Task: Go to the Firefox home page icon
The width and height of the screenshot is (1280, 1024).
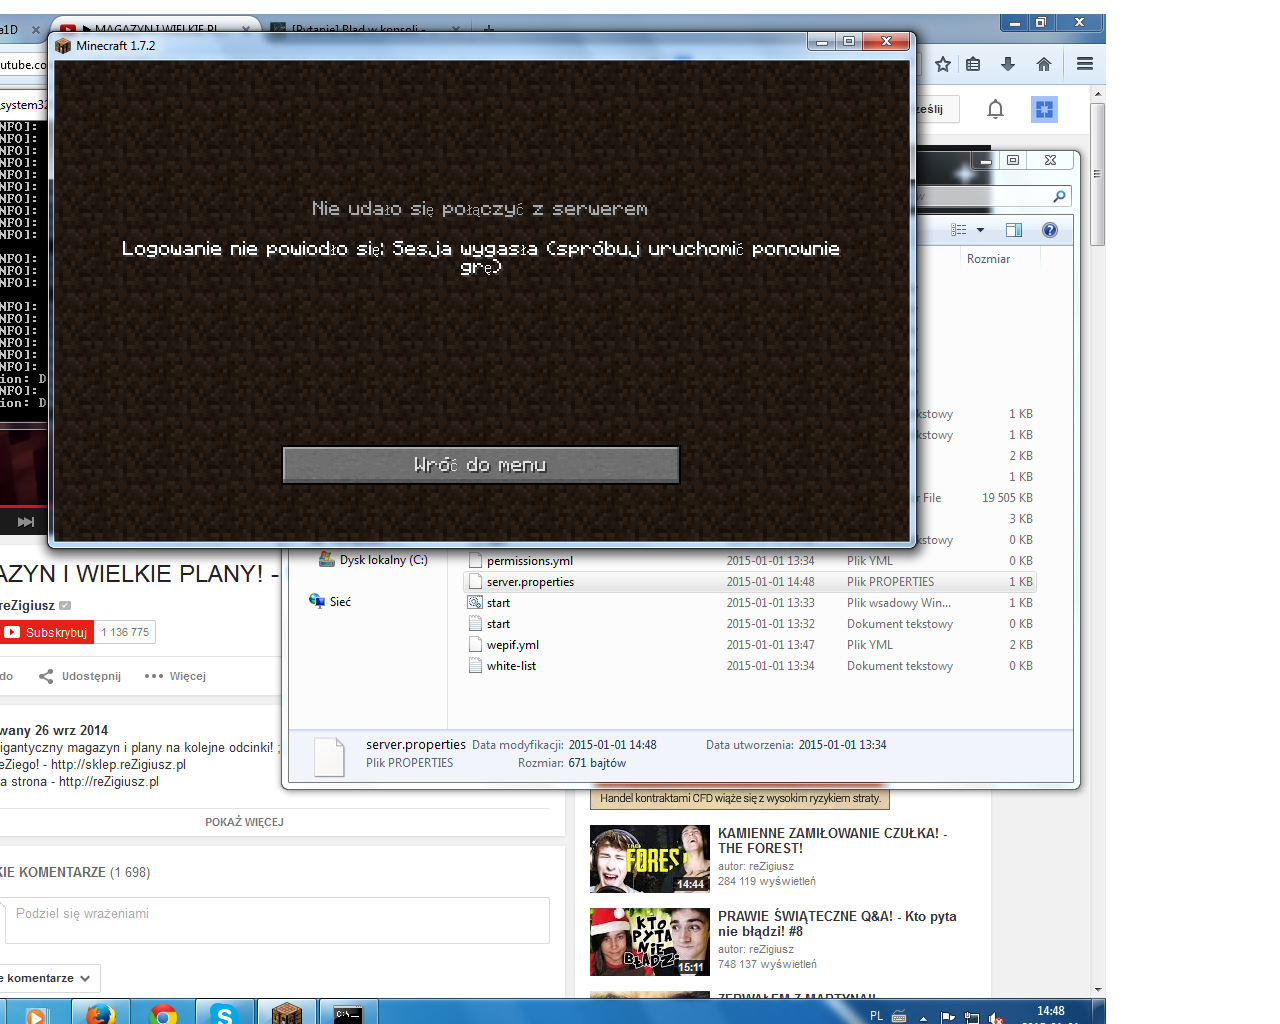Action: (x=1044, y=64)
